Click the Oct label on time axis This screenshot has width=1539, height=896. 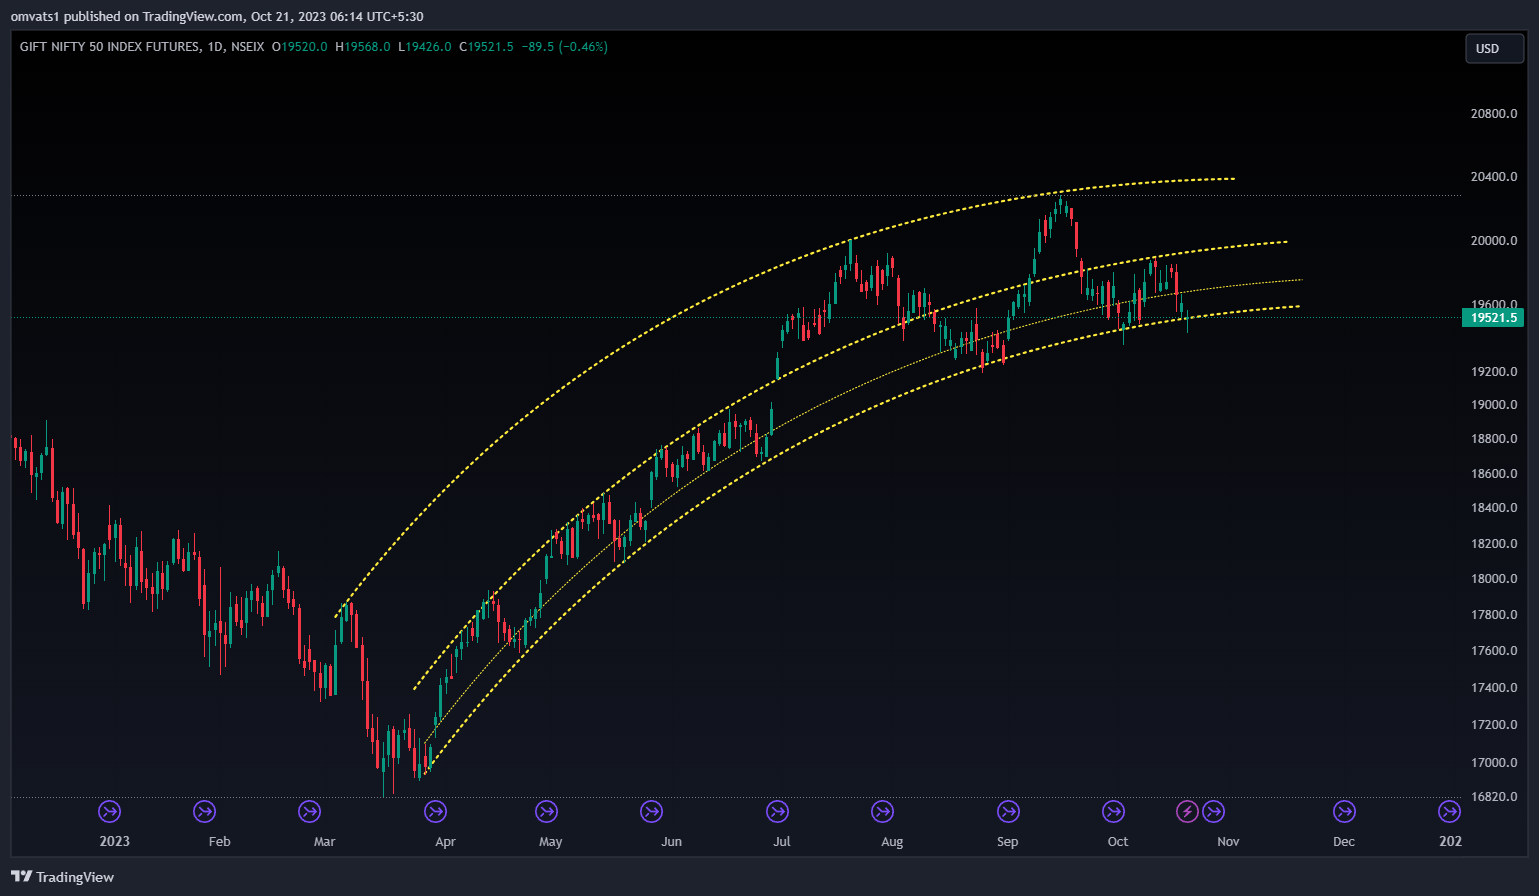[1118, 842]
